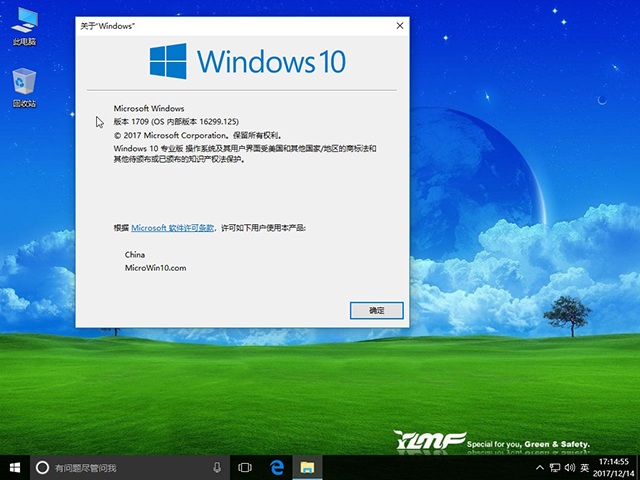Open Task View from the taskbar
The height and width of the screenshot is (480, 640).
coord(245,467)
